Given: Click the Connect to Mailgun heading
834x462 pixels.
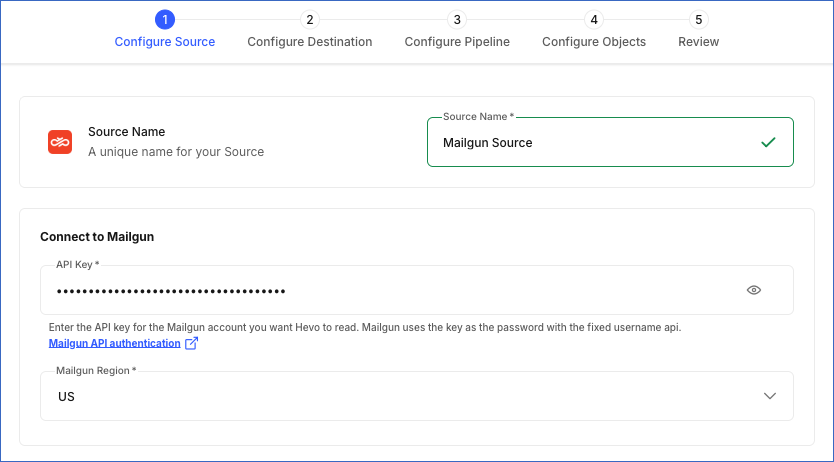Looking at the screenshot, I should point(97,237).
